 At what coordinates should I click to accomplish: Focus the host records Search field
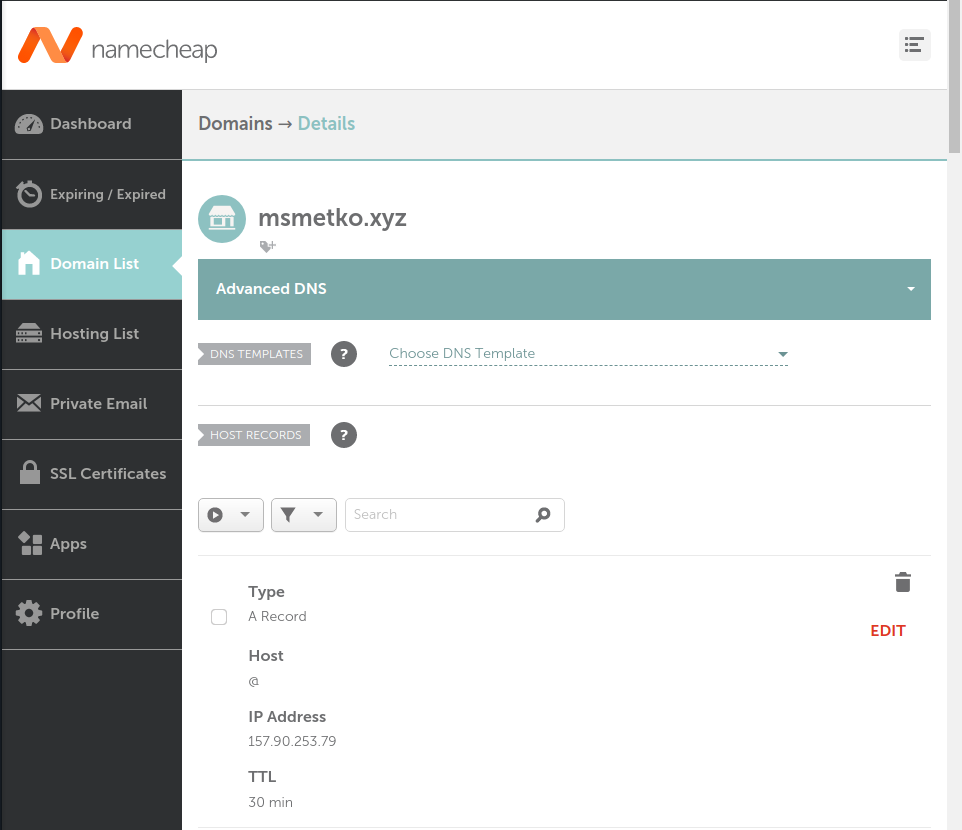point(440,515)
